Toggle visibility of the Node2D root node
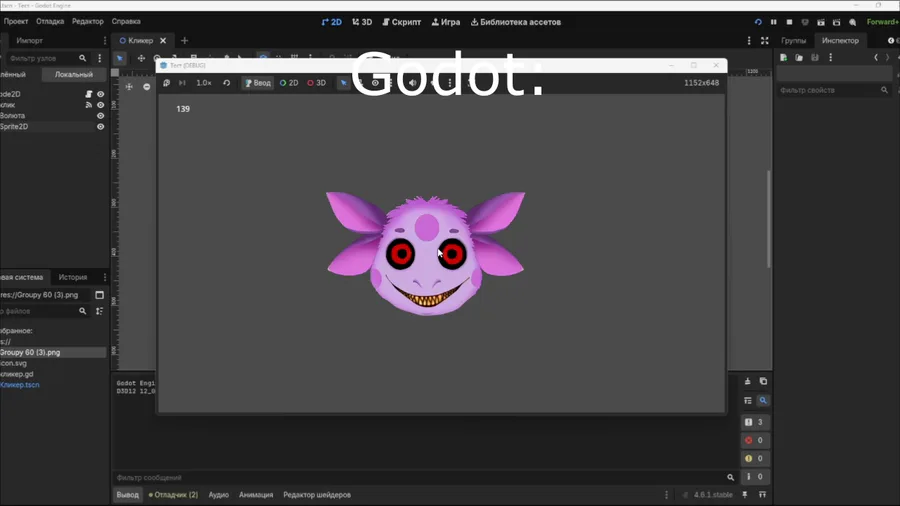 pos(100,94)
